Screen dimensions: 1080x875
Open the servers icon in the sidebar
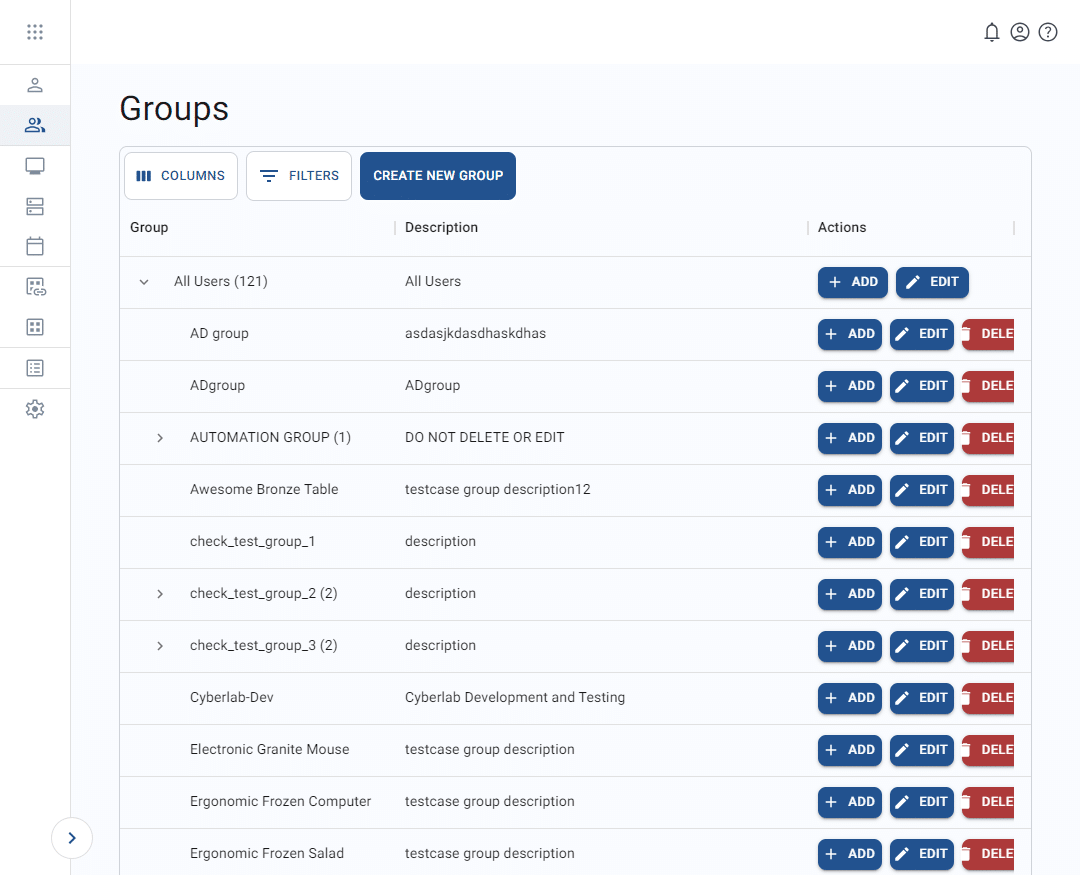(x=35, y=206)
